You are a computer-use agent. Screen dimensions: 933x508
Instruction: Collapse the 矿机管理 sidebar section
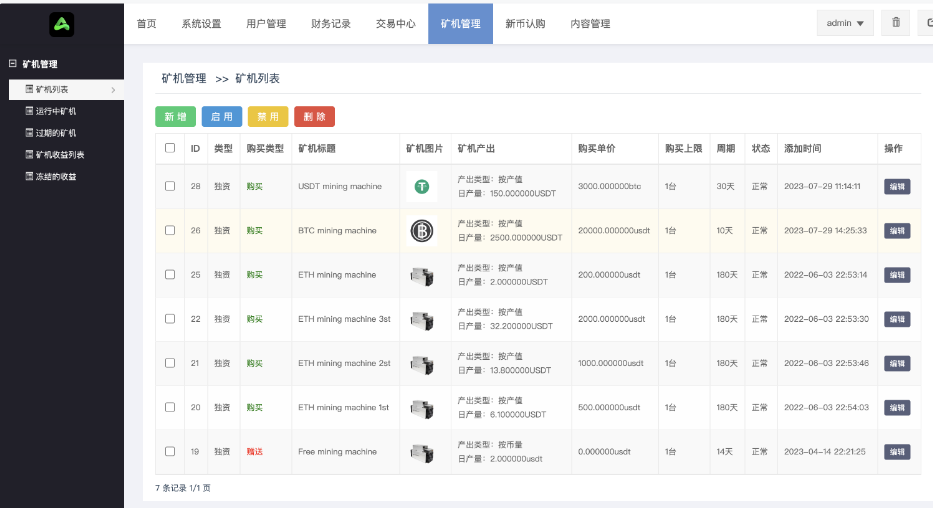(x=13, y=64)
